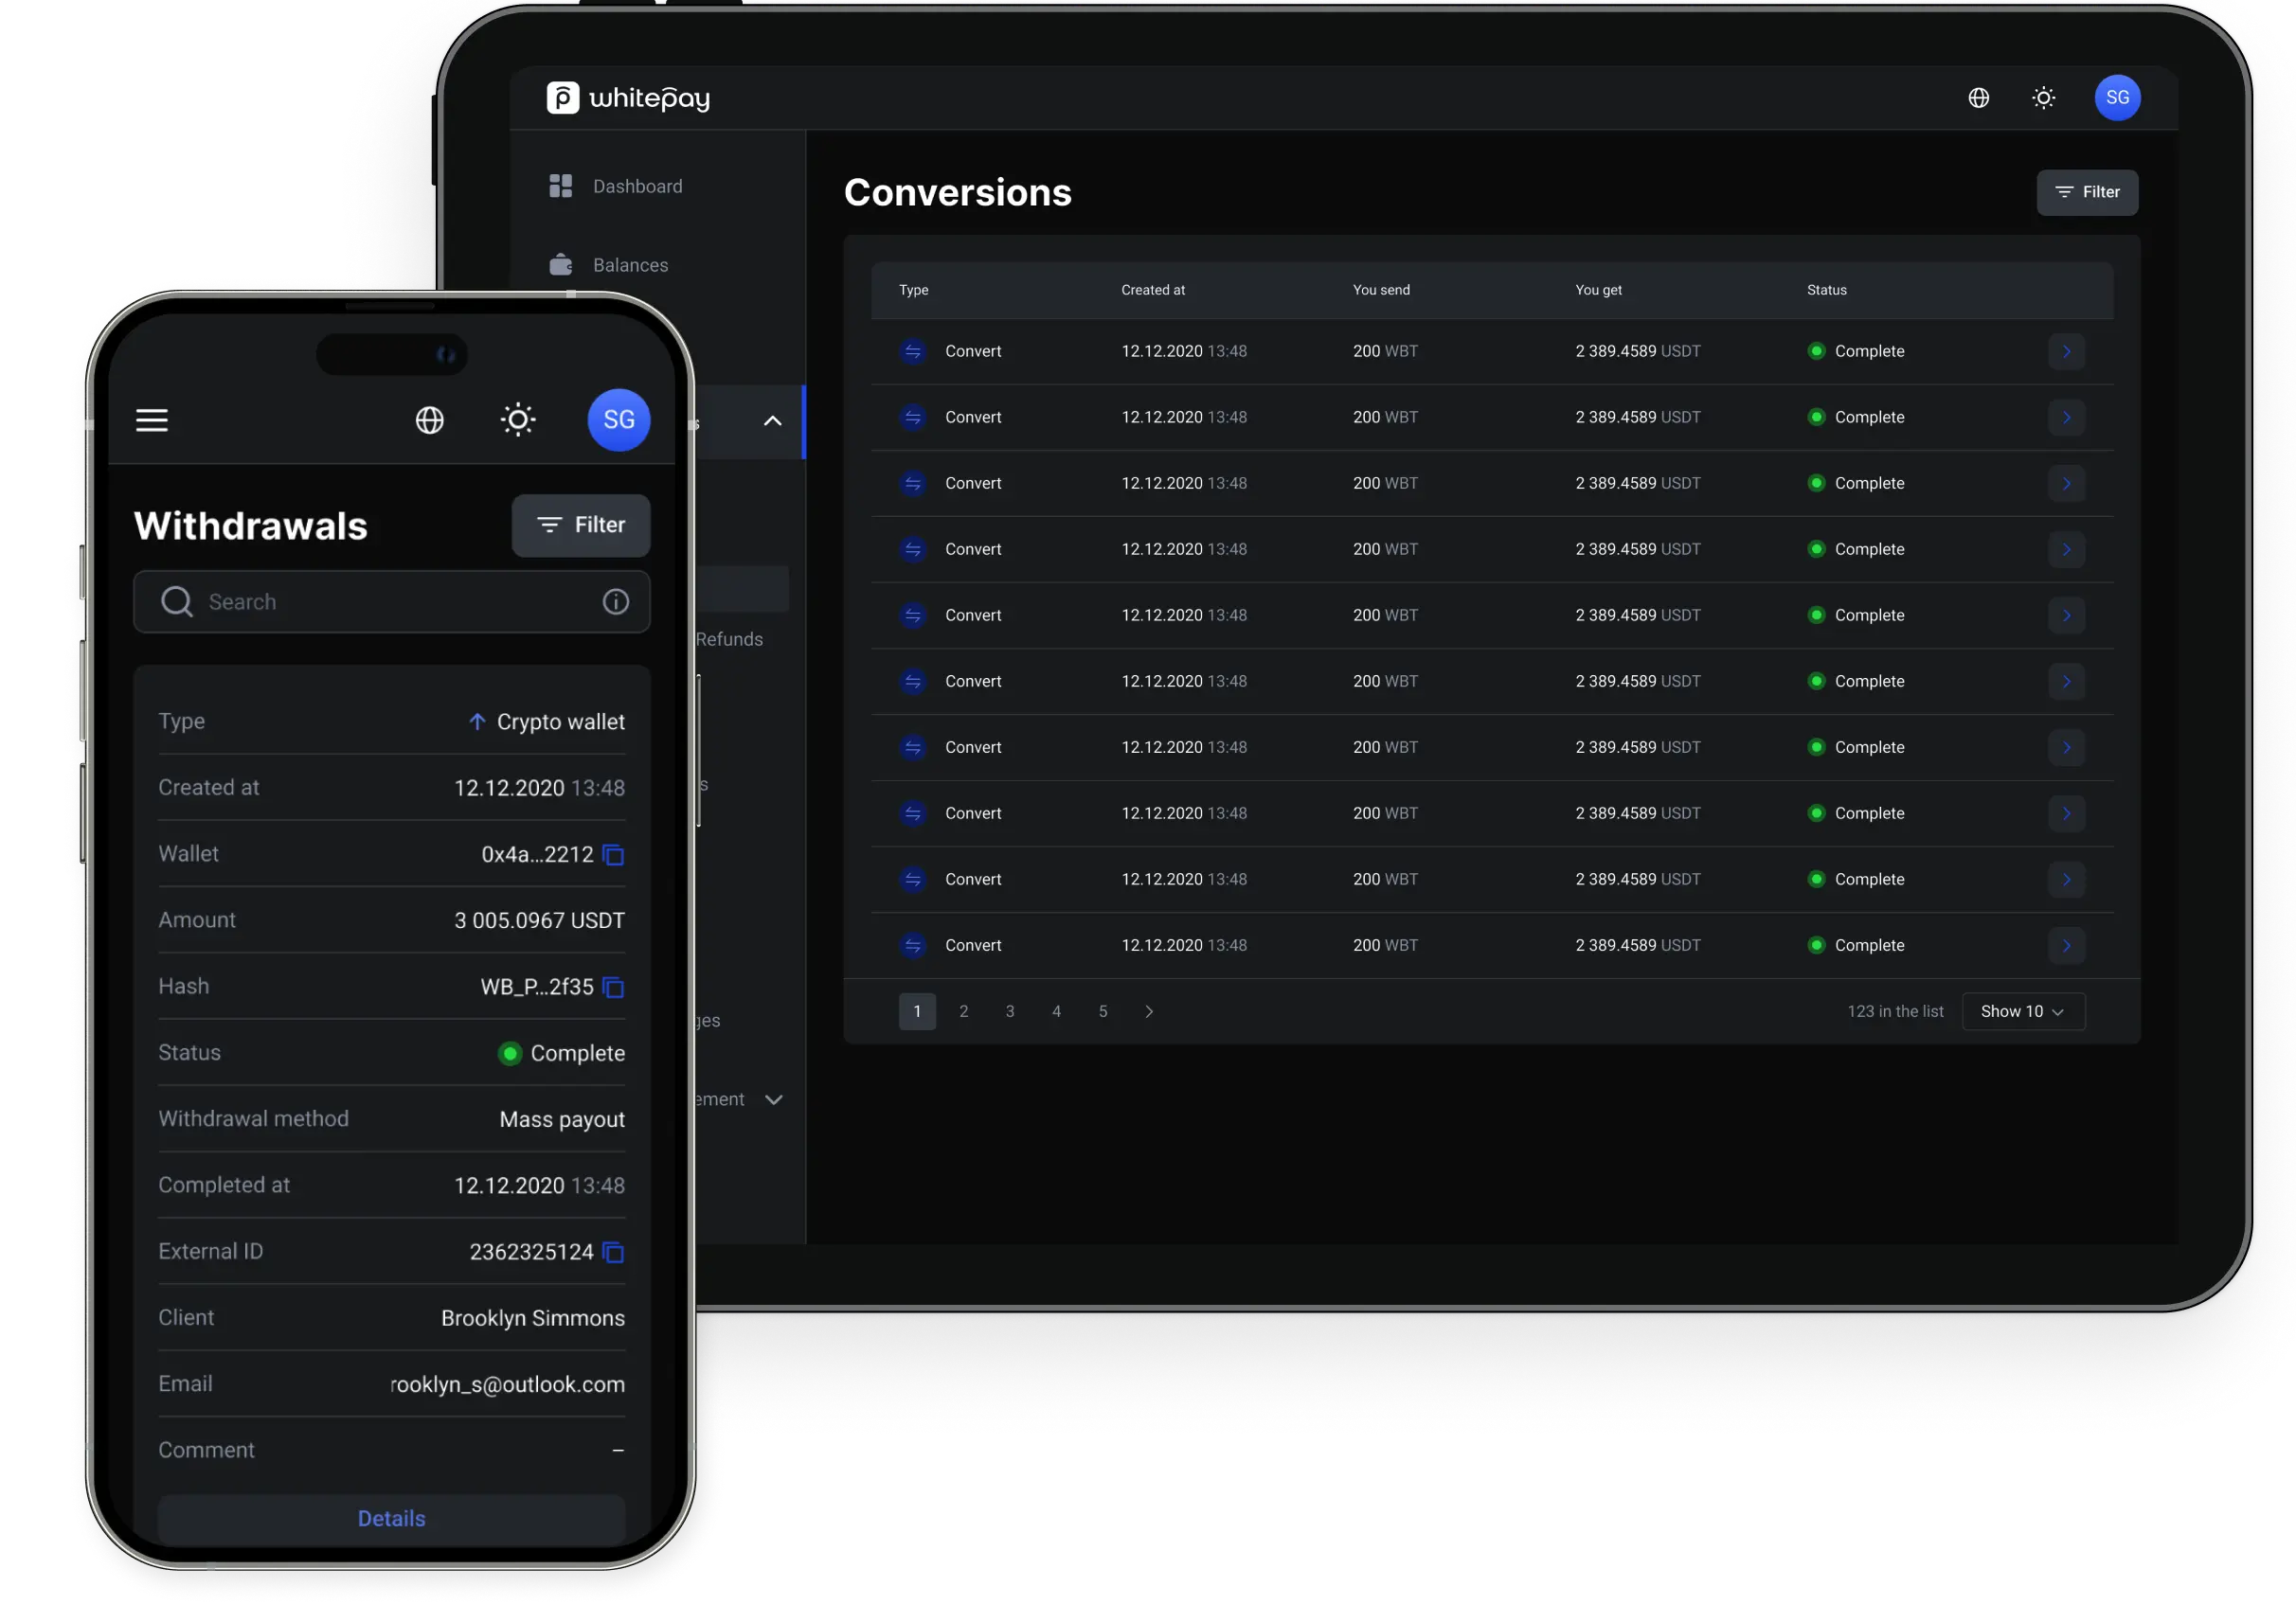Go to page 2 of the conversions list
2296x1605 pixels.
coord(963,1011)
